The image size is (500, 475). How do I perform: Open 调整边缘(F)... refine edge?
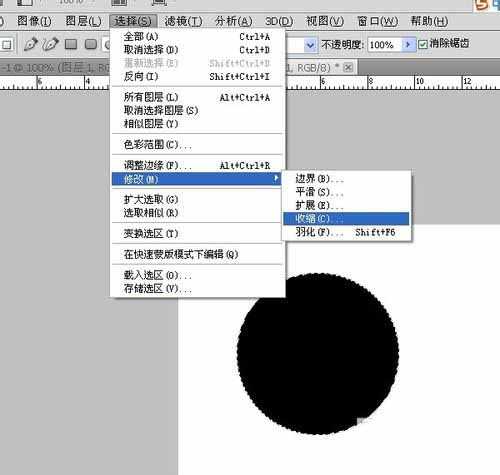[x=197, y=165]
